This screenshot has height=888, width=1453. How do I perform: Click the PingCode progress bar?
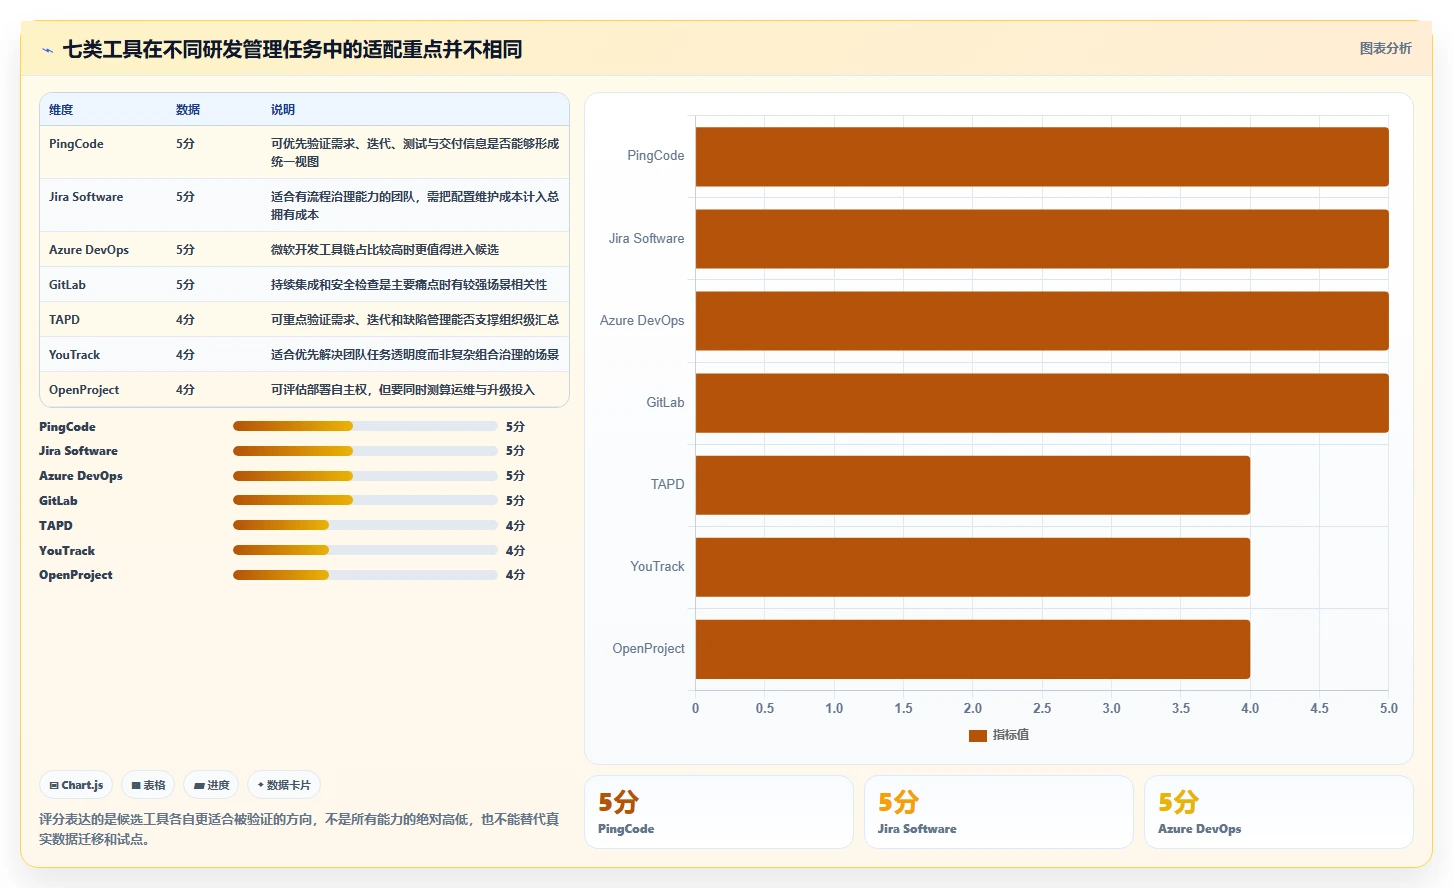(x=365, y=426)
